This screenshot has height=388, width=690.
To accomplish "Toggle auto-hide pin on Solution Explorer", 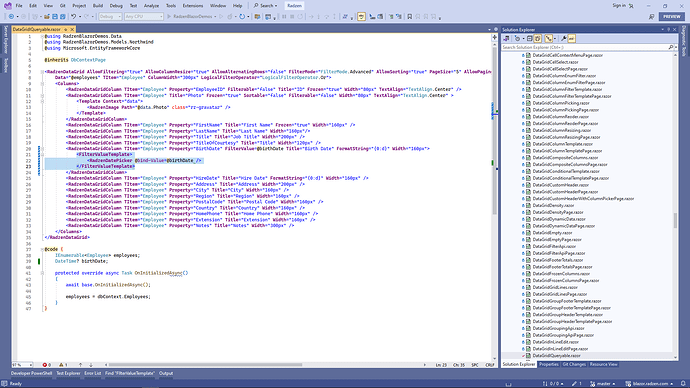I will pyautogui.click(x=668, y=29).
